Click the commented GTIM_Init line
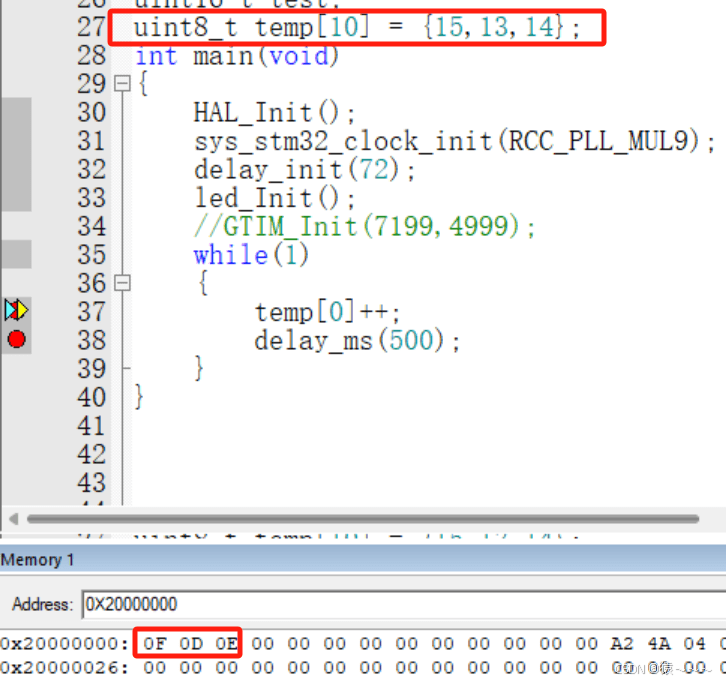The width and height of the screenshot is (726, 682). tap(364, 227)
